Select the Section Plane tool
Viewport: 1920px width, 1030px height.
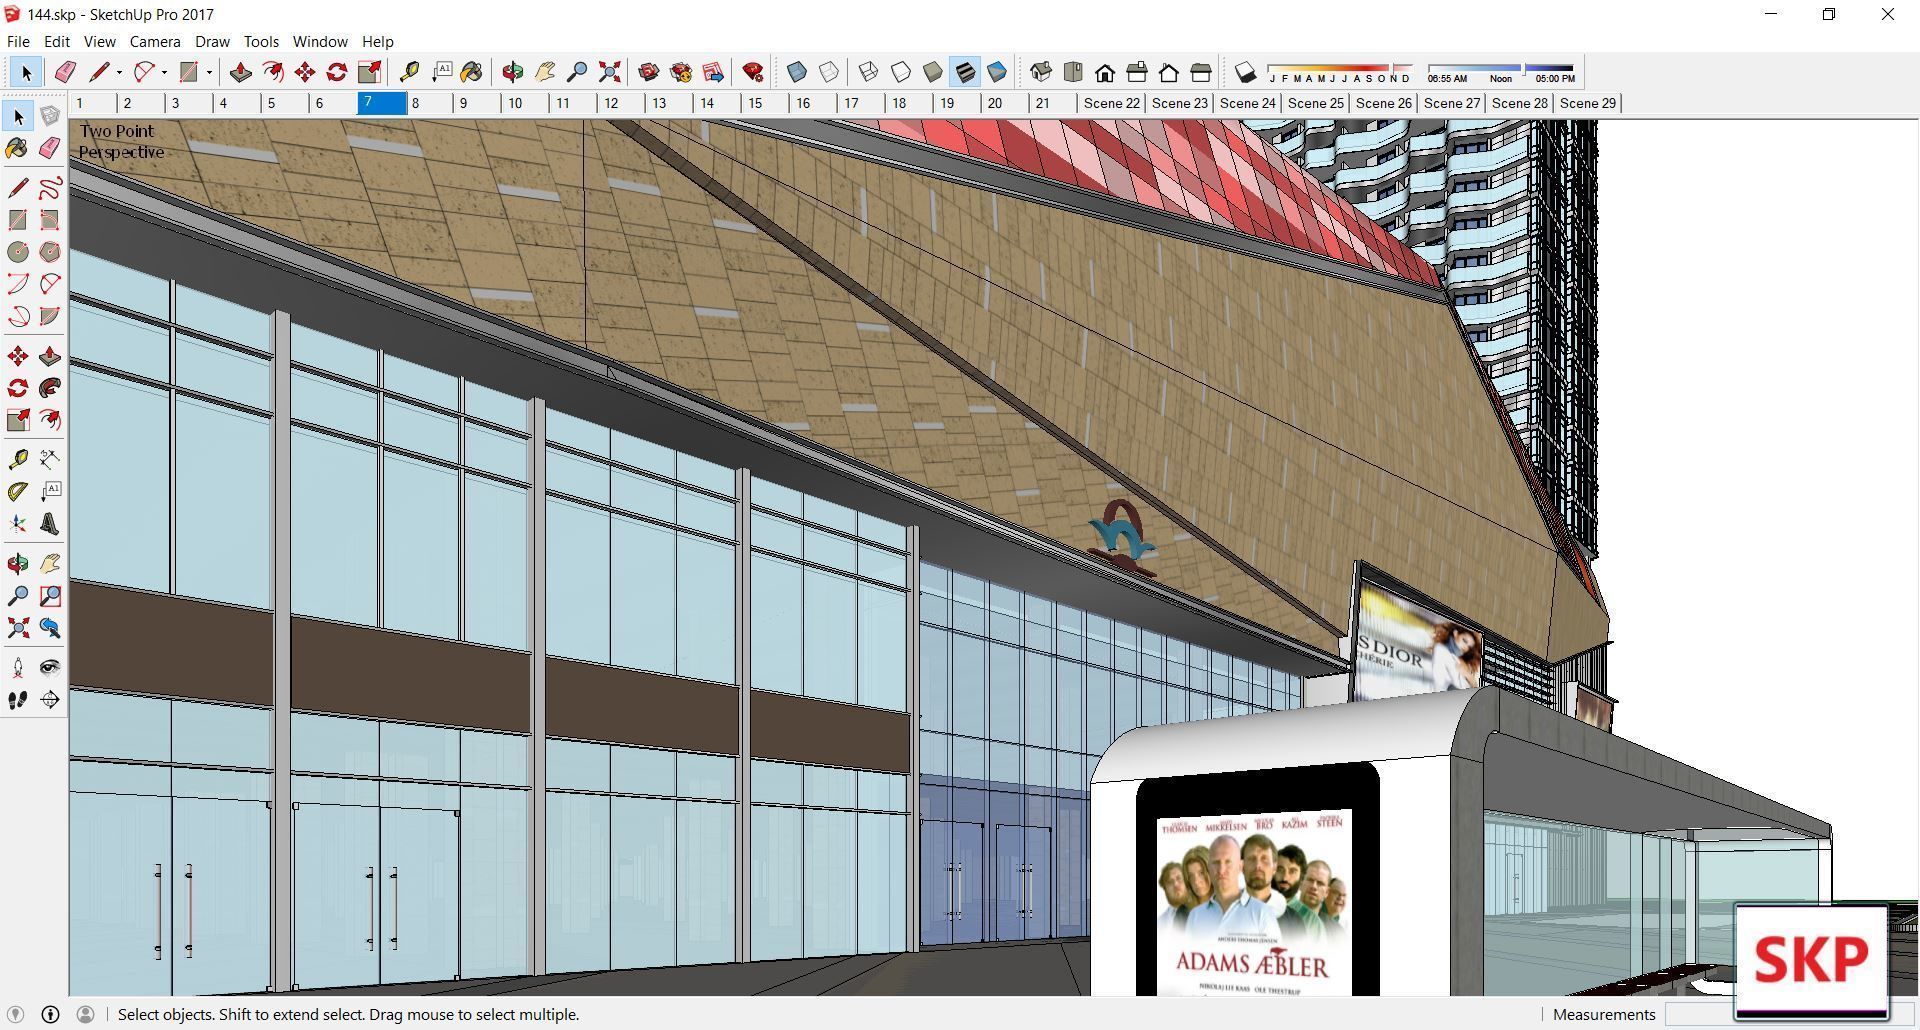[x=50, y=700]
